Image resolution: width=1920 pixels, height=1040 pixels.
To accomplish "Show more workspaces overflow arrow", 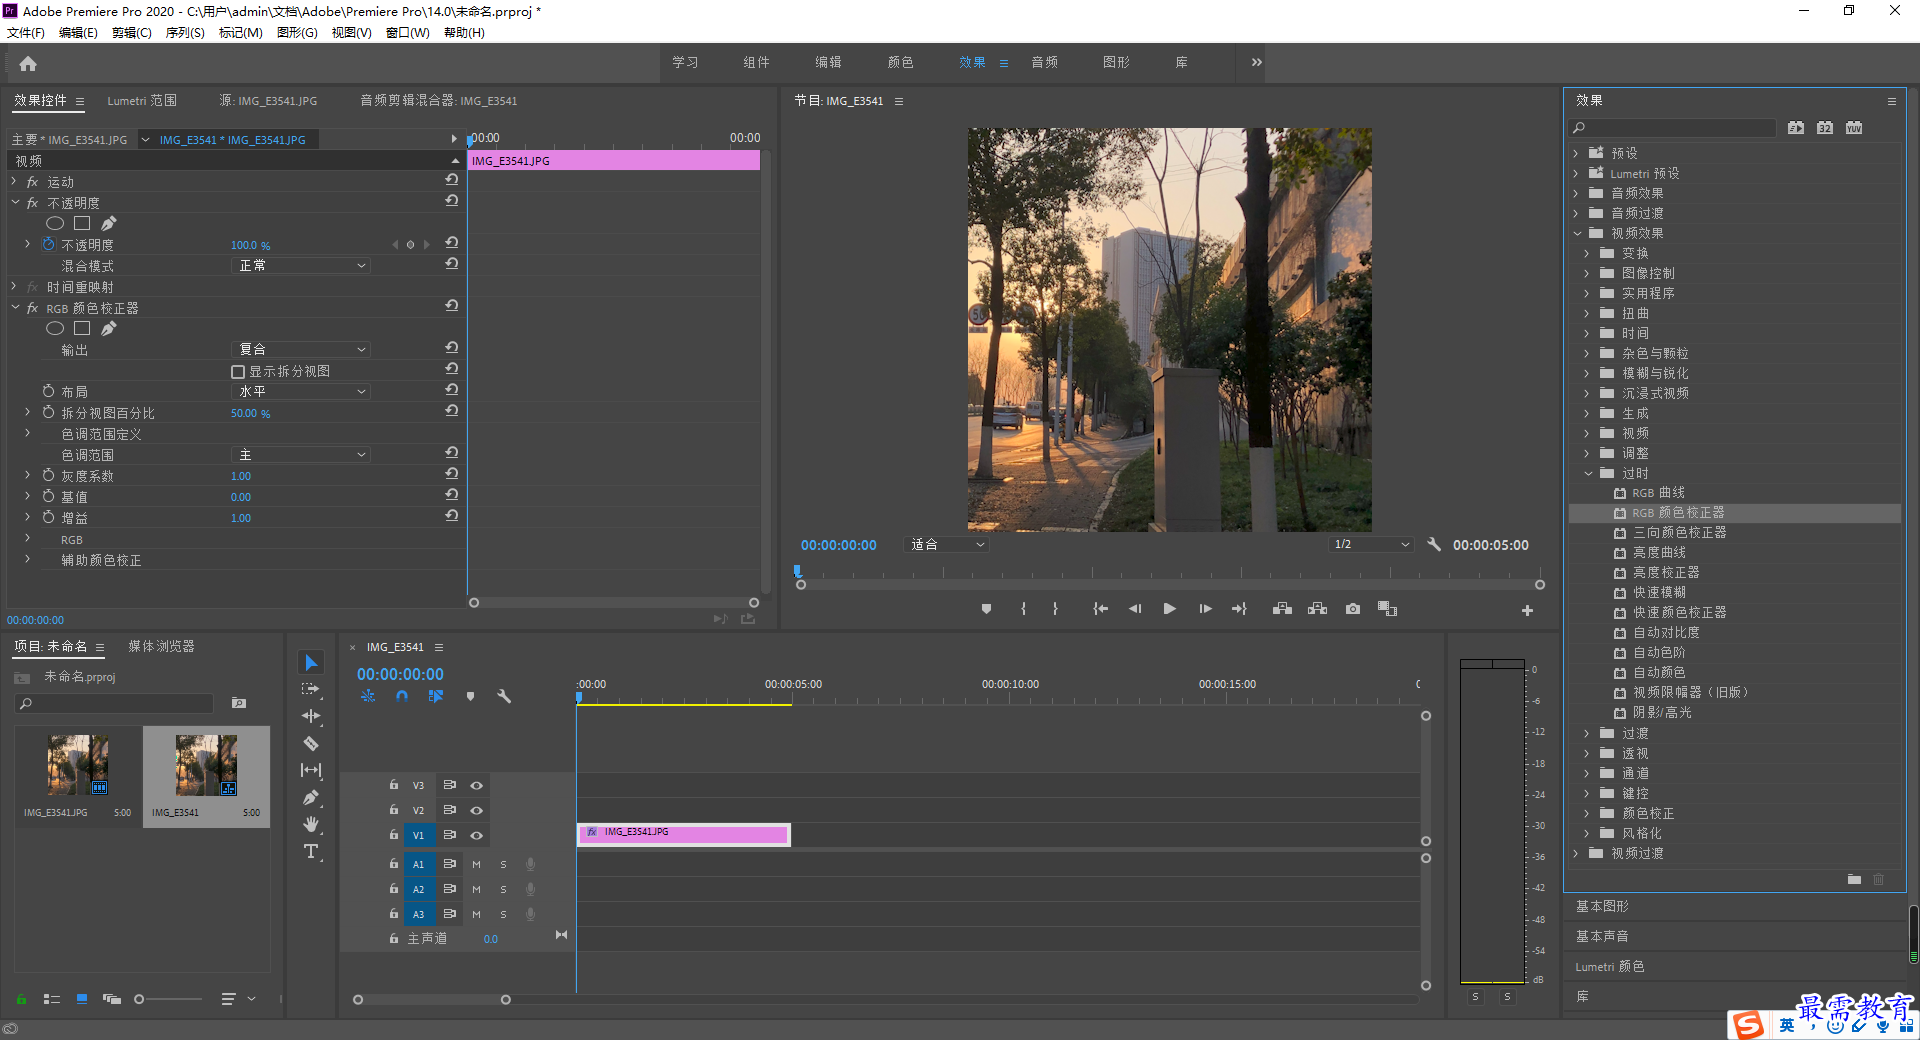I will [x=1256, y=62].
